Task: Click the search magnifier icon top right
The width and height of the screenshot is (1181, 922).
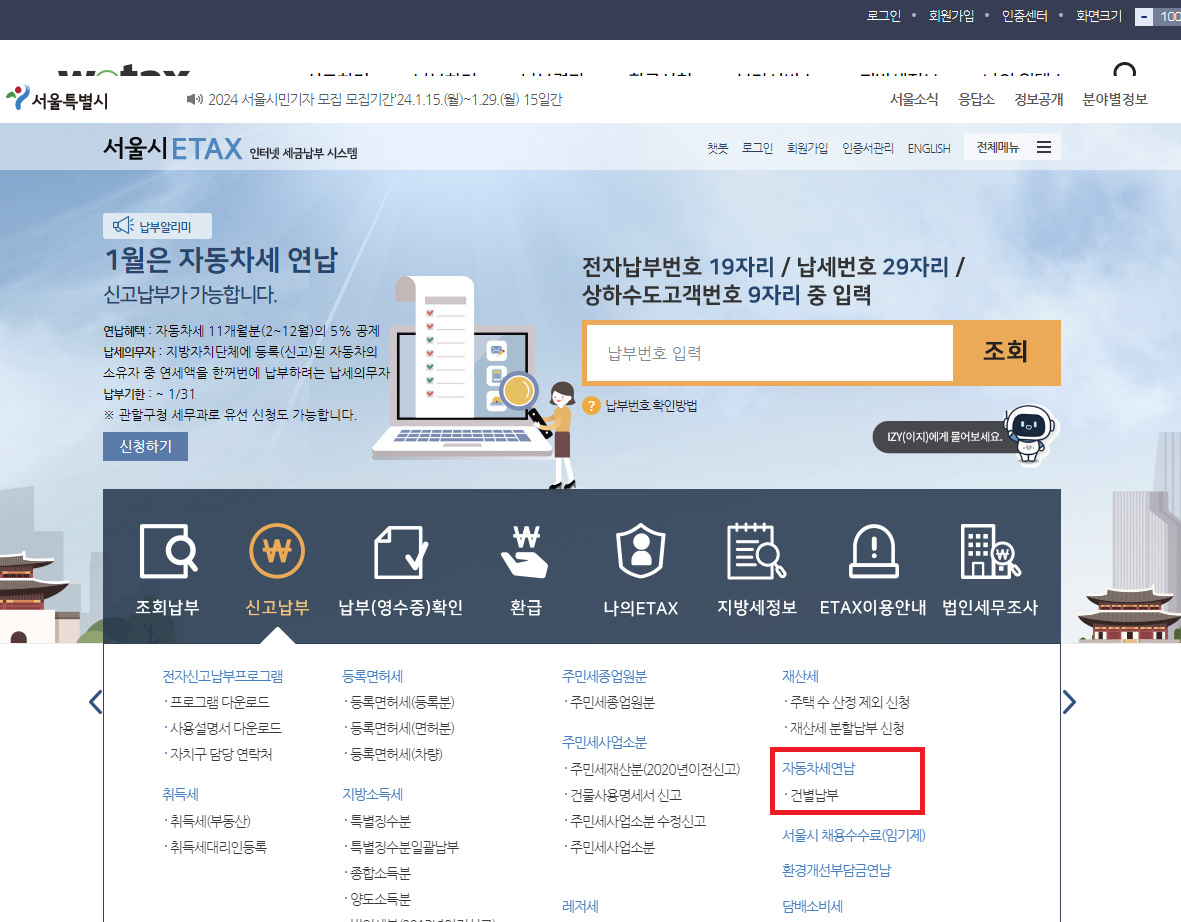Action: (1125, 73)
